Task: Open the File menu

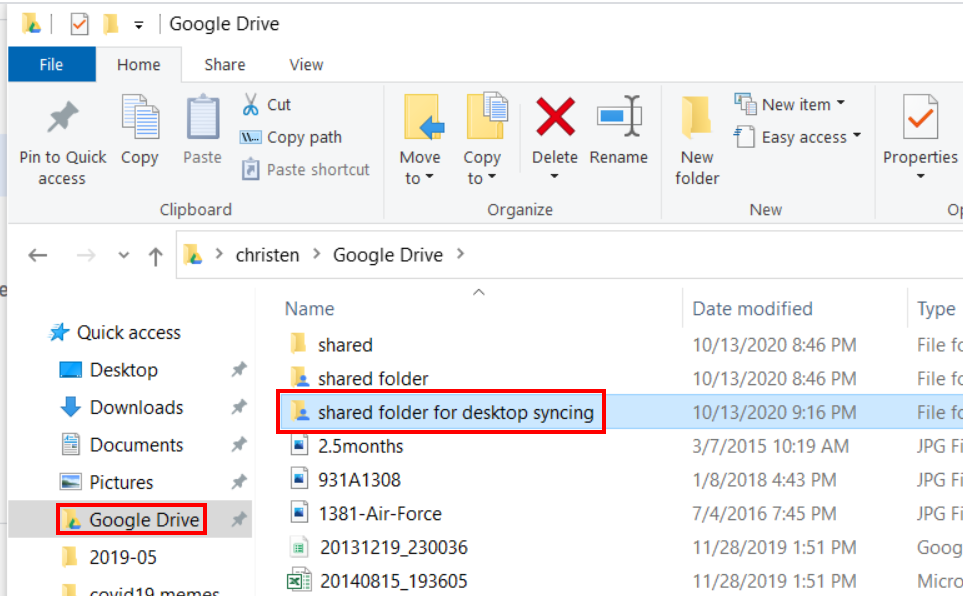Action: pyautogui.click(x=51, y=64)
